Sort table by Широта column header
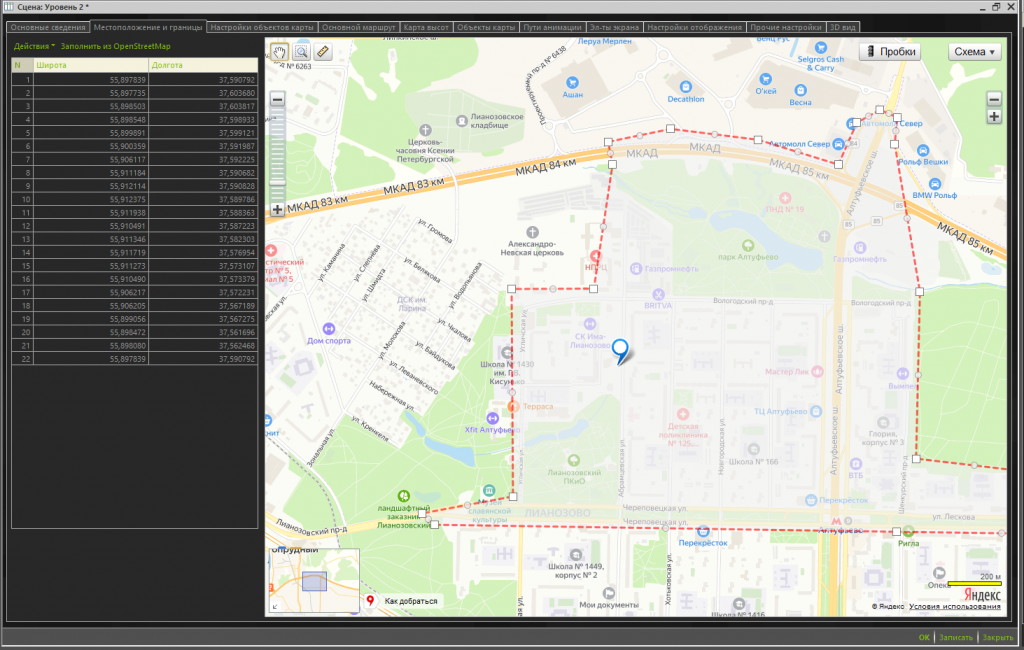This screenshot has height=650, width=1024. pos(91,65)
